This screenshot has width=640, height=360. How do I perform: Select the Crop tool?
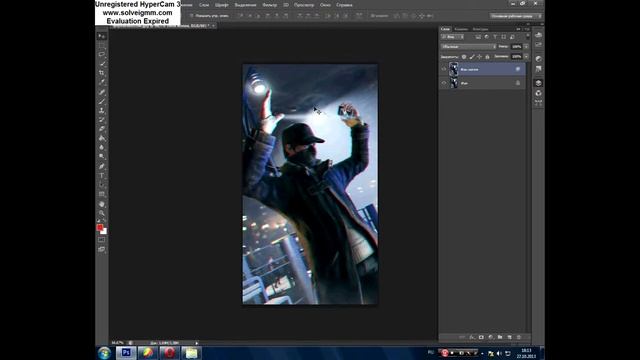[x=102, y=72]
